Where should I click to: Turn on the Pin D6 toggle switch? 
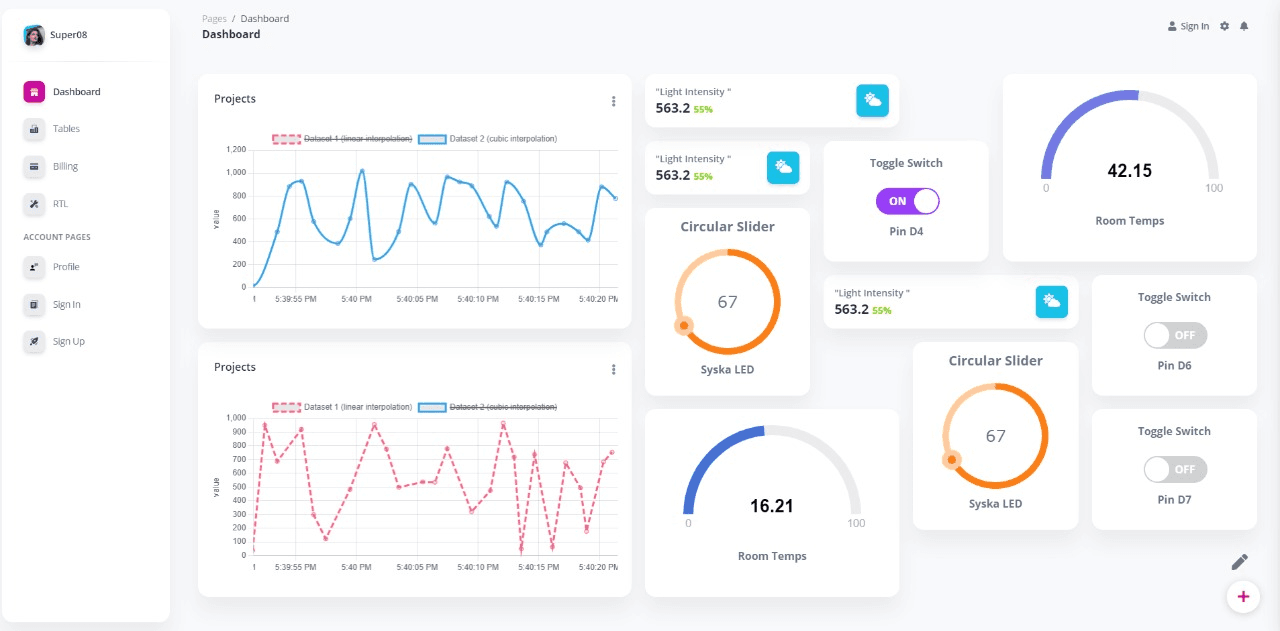[x=1175, y=335]
